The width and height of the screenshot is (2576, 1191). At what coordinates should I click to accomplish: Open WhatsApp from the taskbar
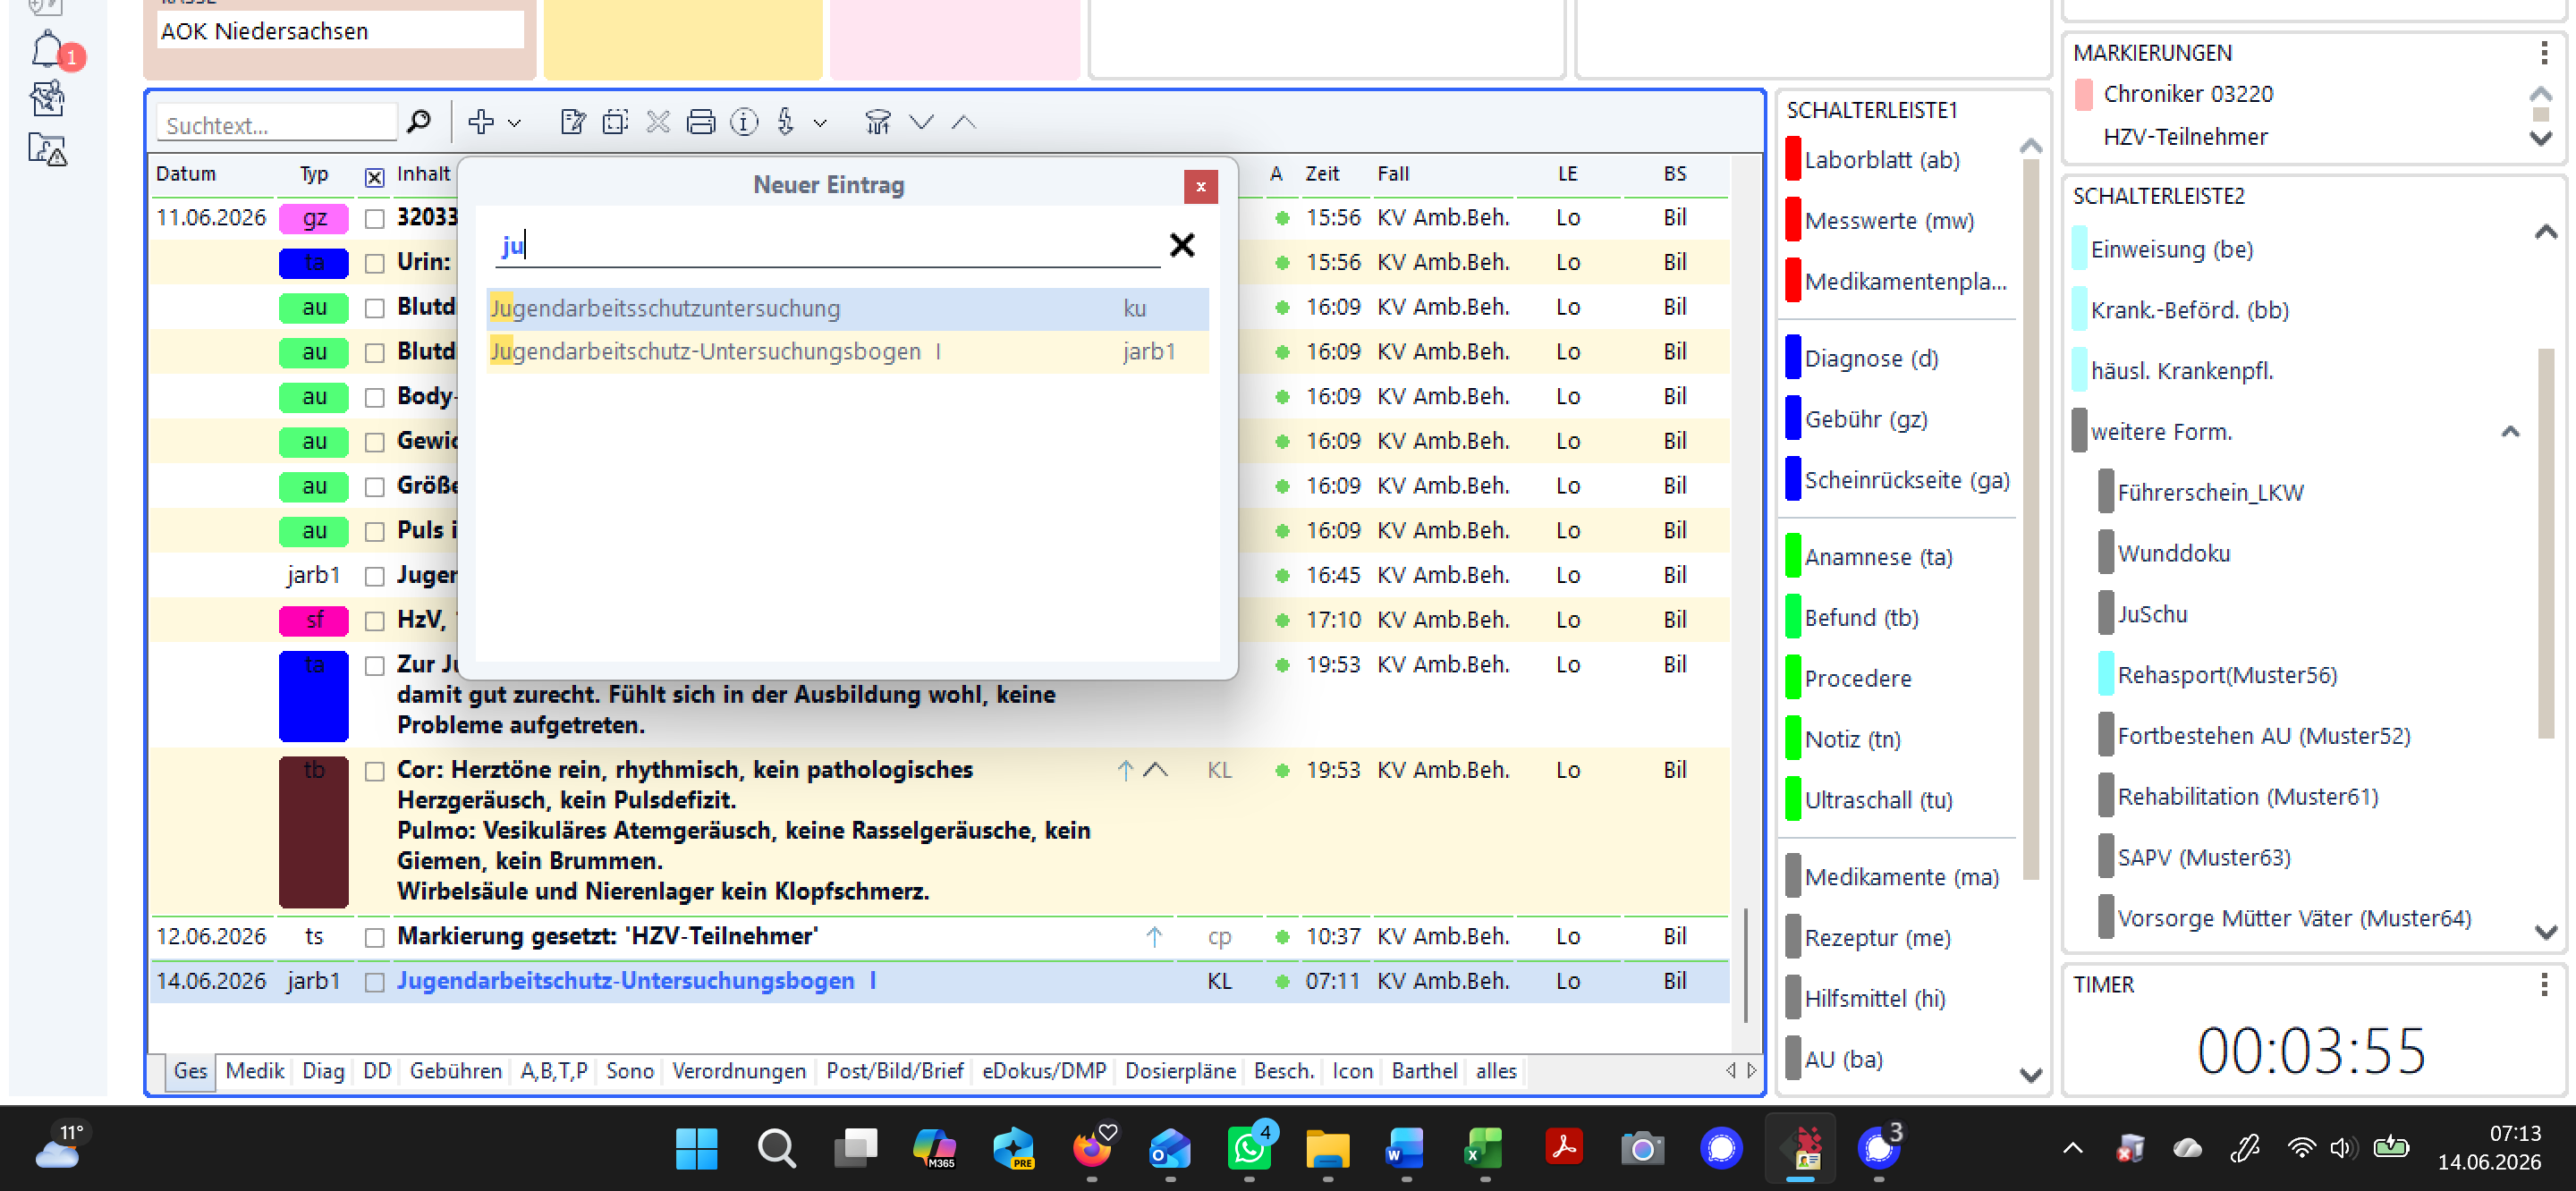[x=1249, y=1148]
